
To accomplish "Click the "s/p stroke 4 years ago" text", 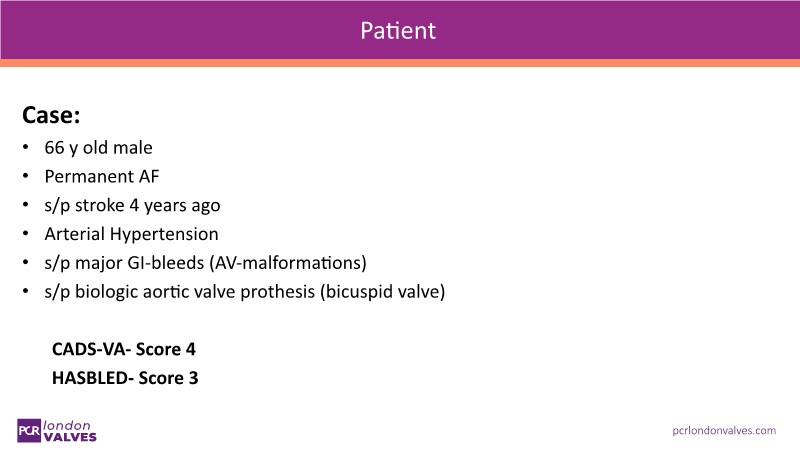I will pyautogui.click(x=132, y=205).
